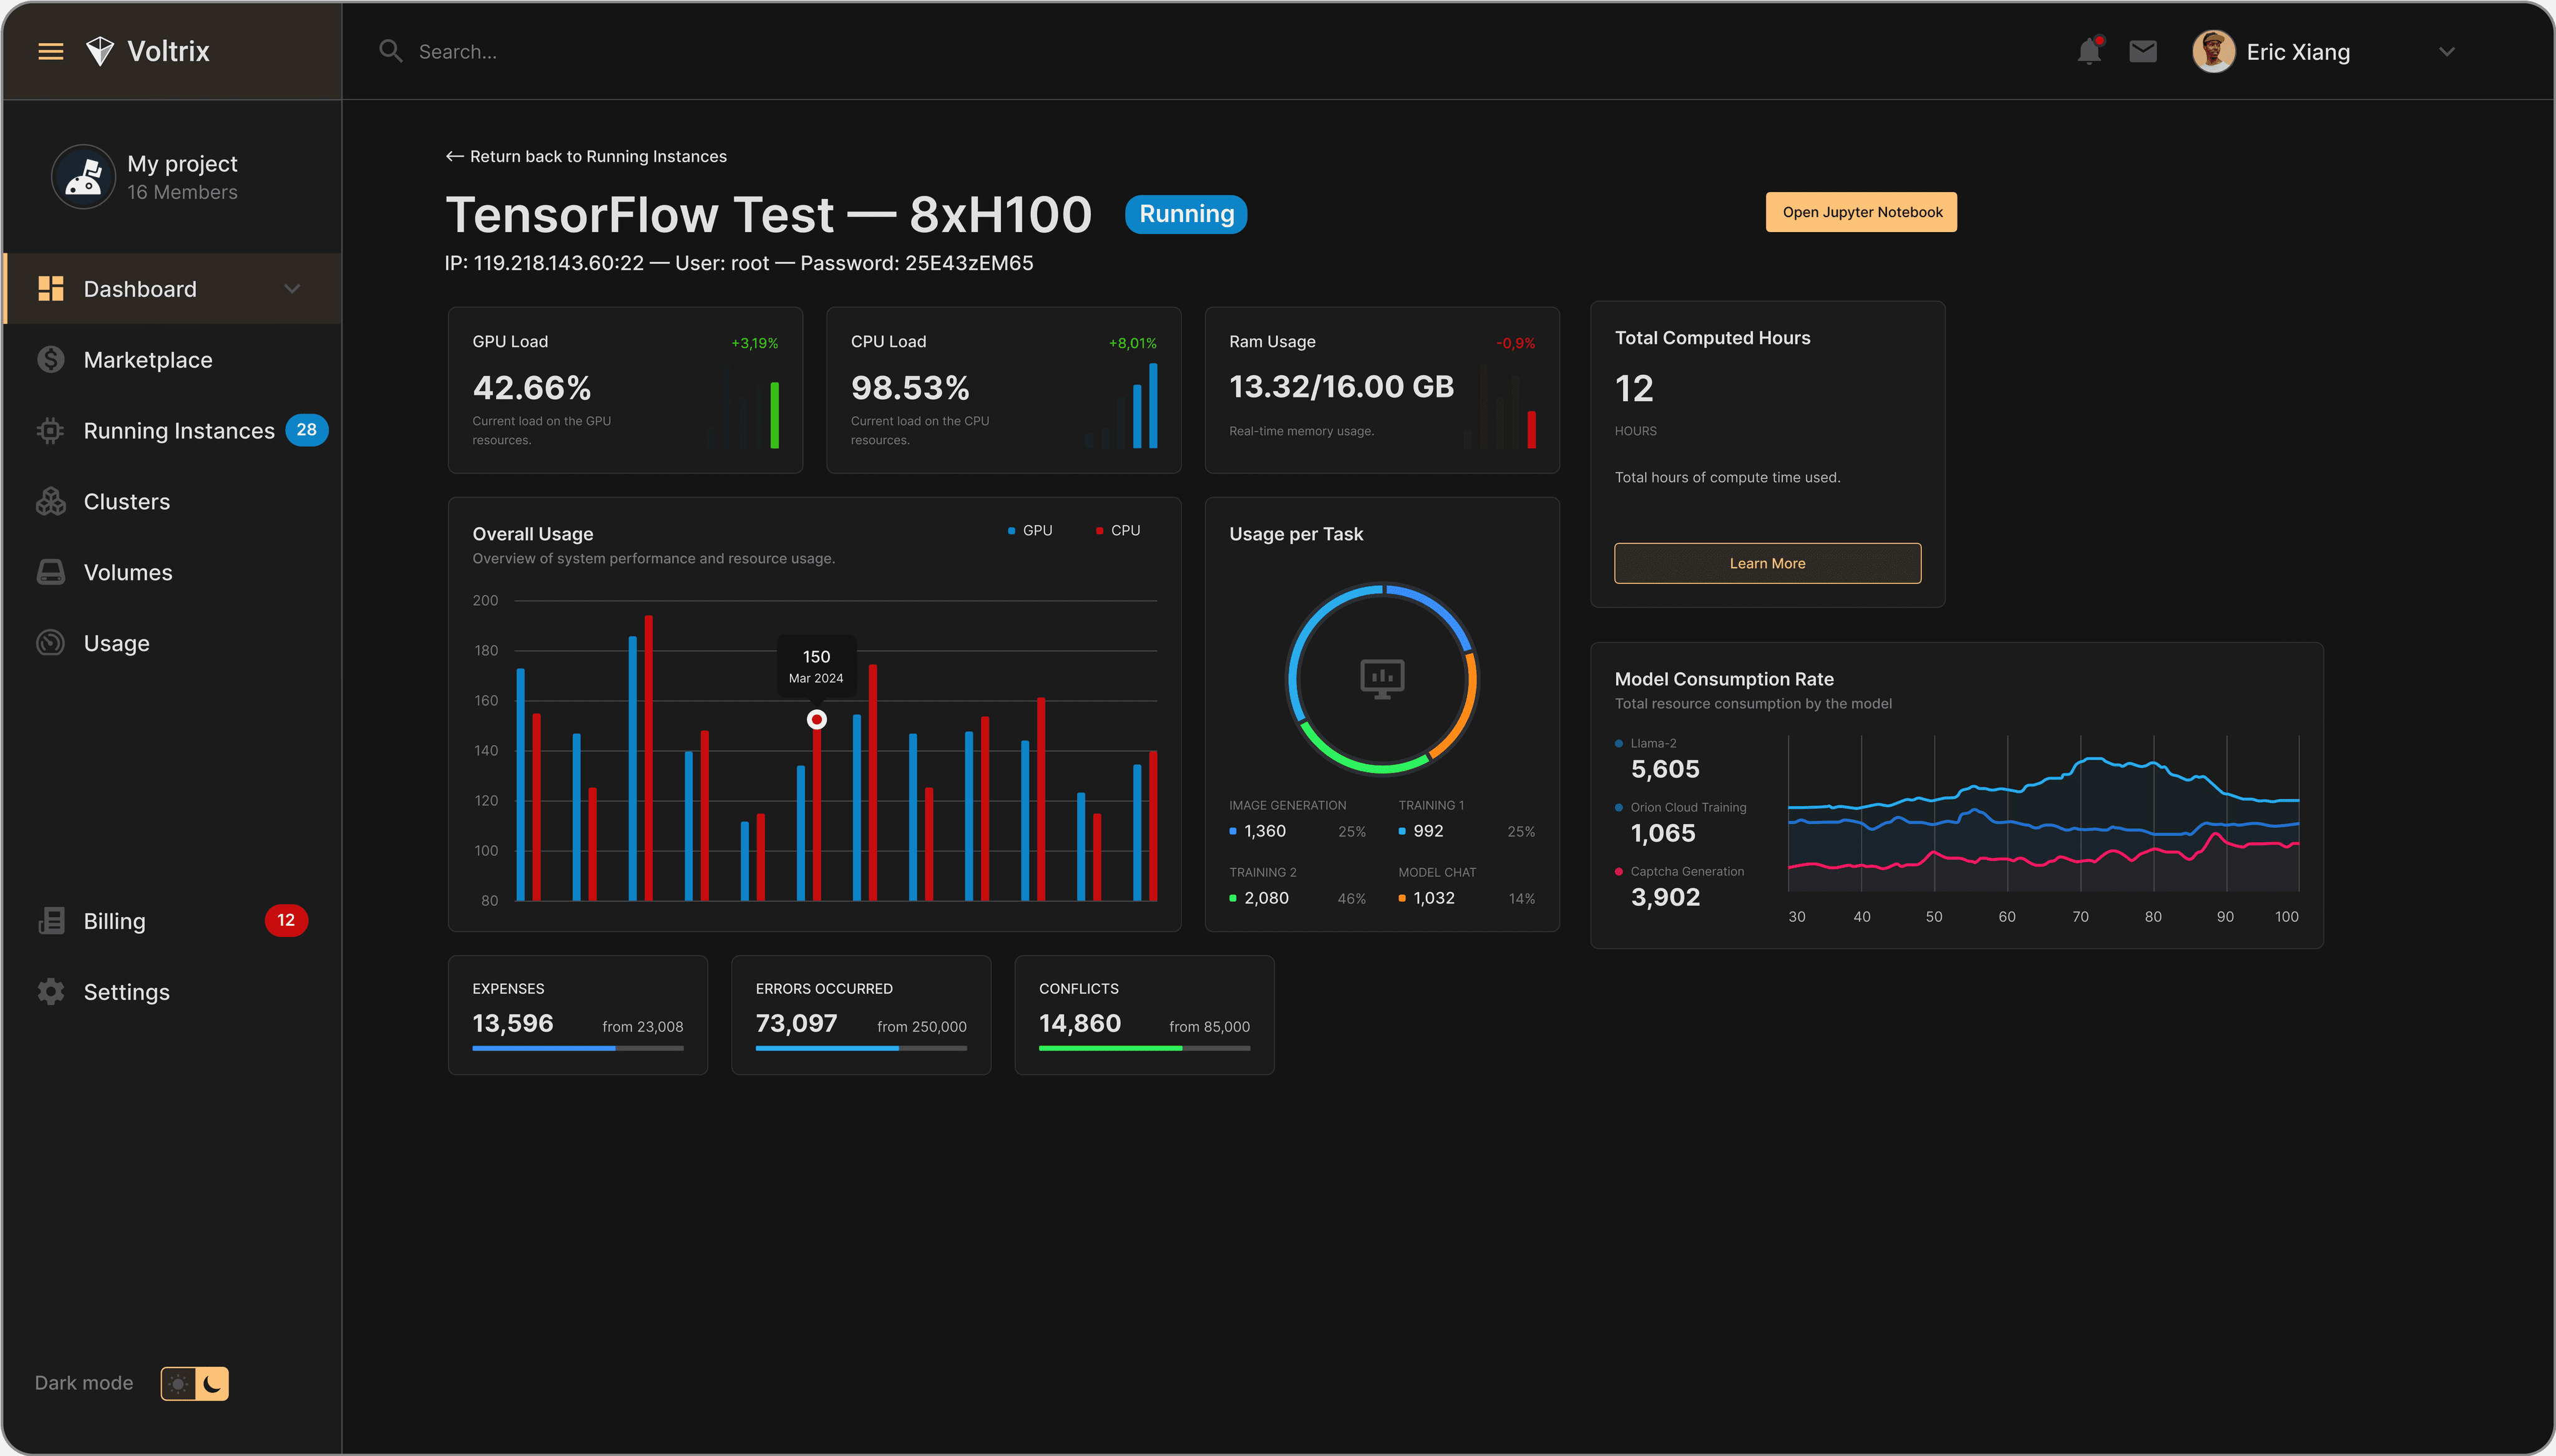Click the Voltrix diamond logo
This screenshot has width=2556, height=1456.
pos(100,51)
